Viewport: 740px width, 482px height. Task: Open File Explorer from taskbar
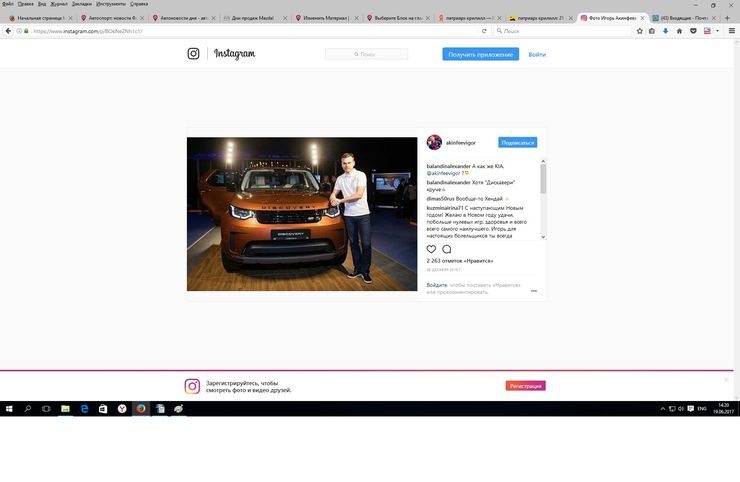coord(65,409)
